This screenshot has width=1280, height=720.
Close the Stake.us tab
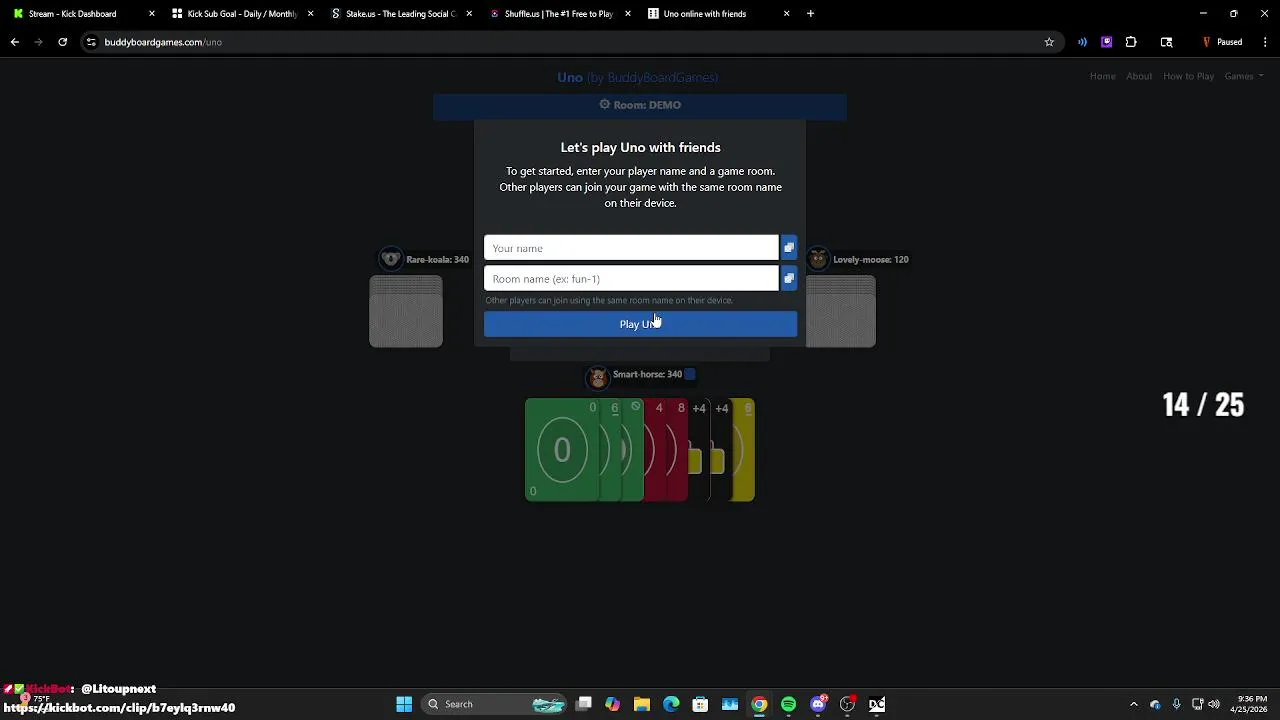pyautogui.click(x=469, y=14)
